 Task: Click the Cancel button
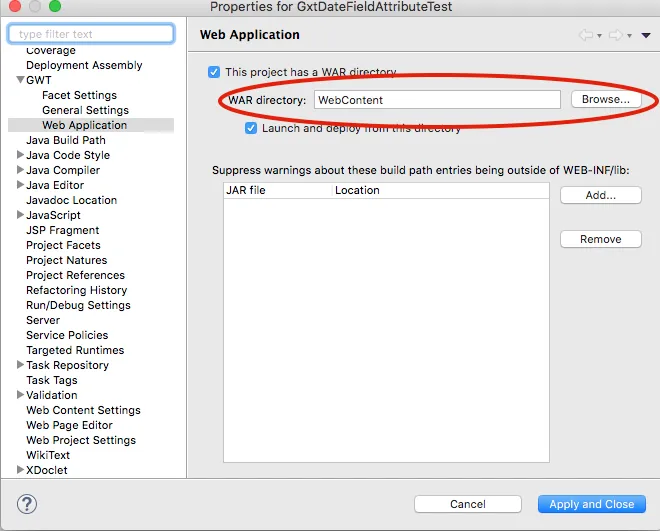(468, 504)
